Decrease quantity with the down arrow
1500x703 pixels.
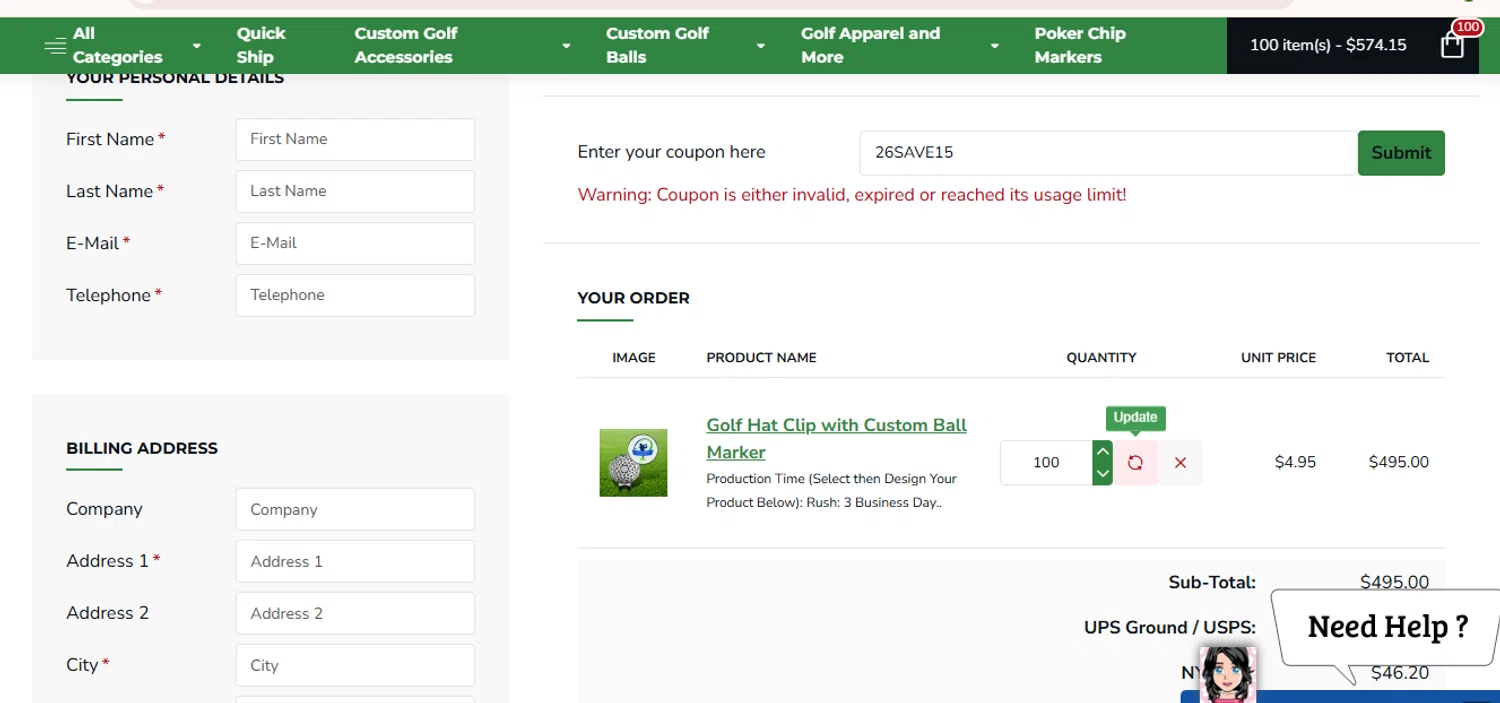[x=1103, y=474]
